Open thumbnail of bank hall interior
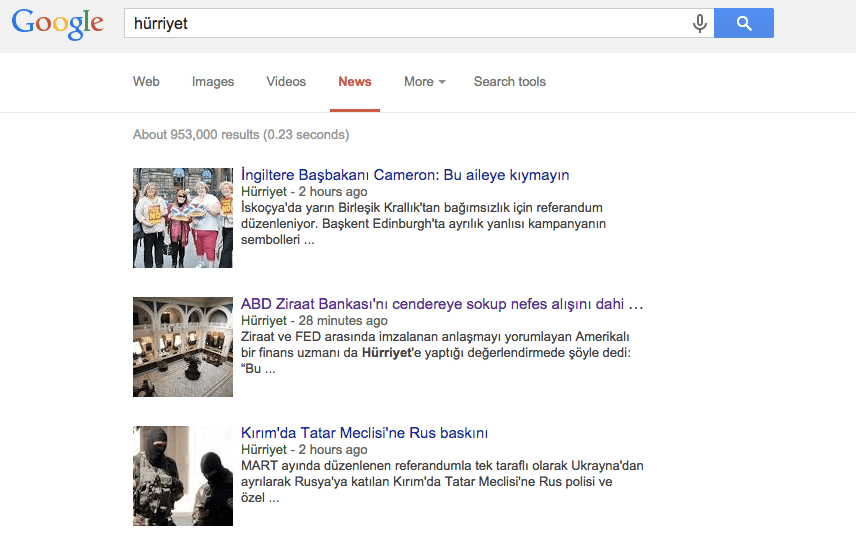Viewport: 856px width, 548px height. coord(183,347)
